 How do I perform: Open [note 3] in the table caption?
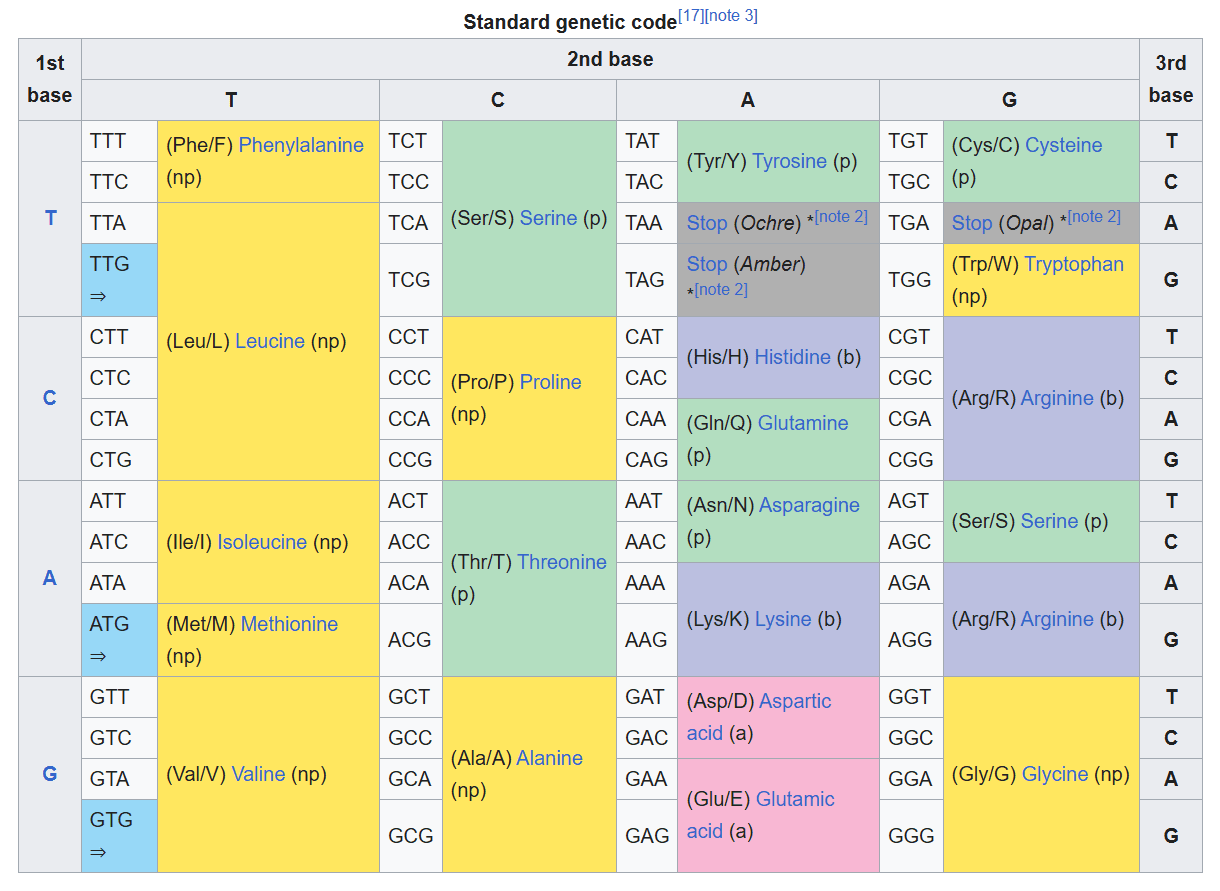coord(731,15)
